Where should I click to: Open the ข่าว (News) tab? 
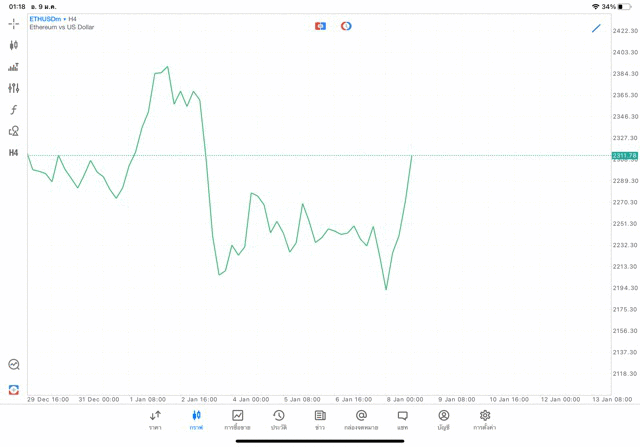(x=320, y=420)
